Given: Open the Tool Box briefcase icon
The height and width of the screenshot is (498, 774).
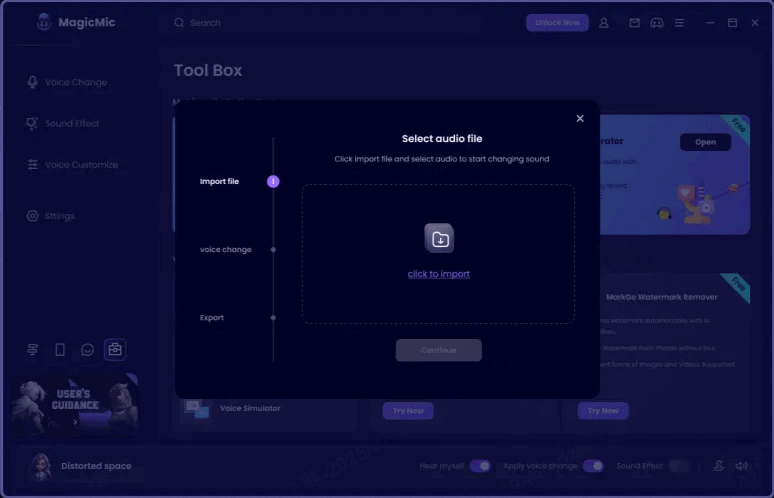Looking at the screenshot, I should (115, 349).
